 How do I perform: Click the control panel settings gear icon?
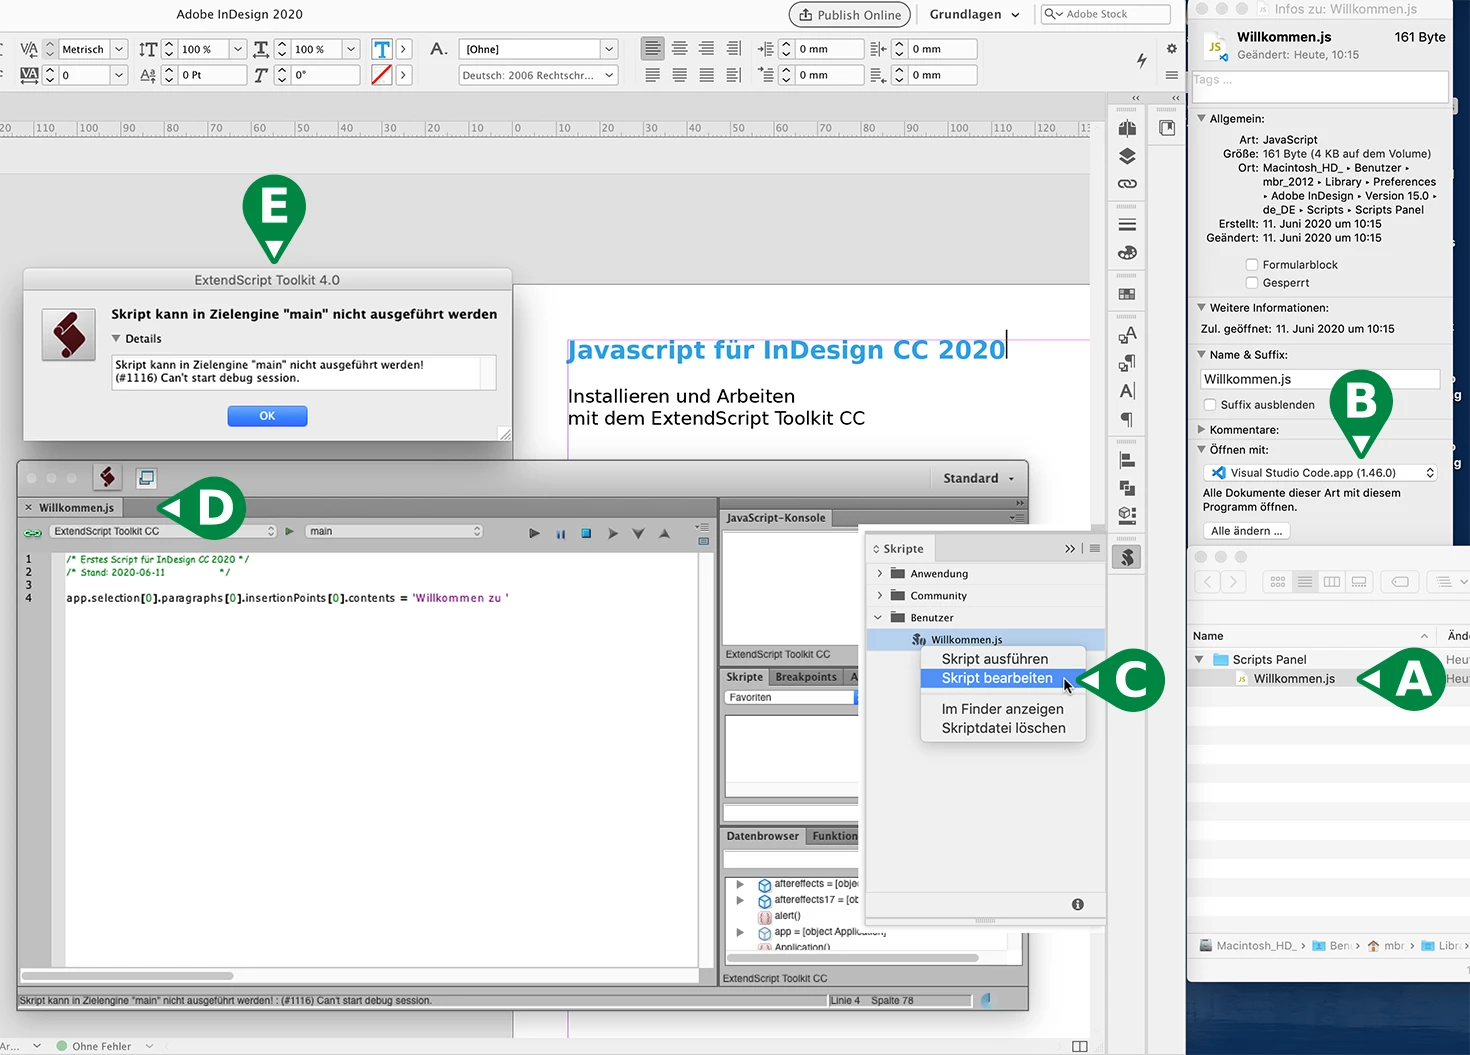coord(1172,48)
